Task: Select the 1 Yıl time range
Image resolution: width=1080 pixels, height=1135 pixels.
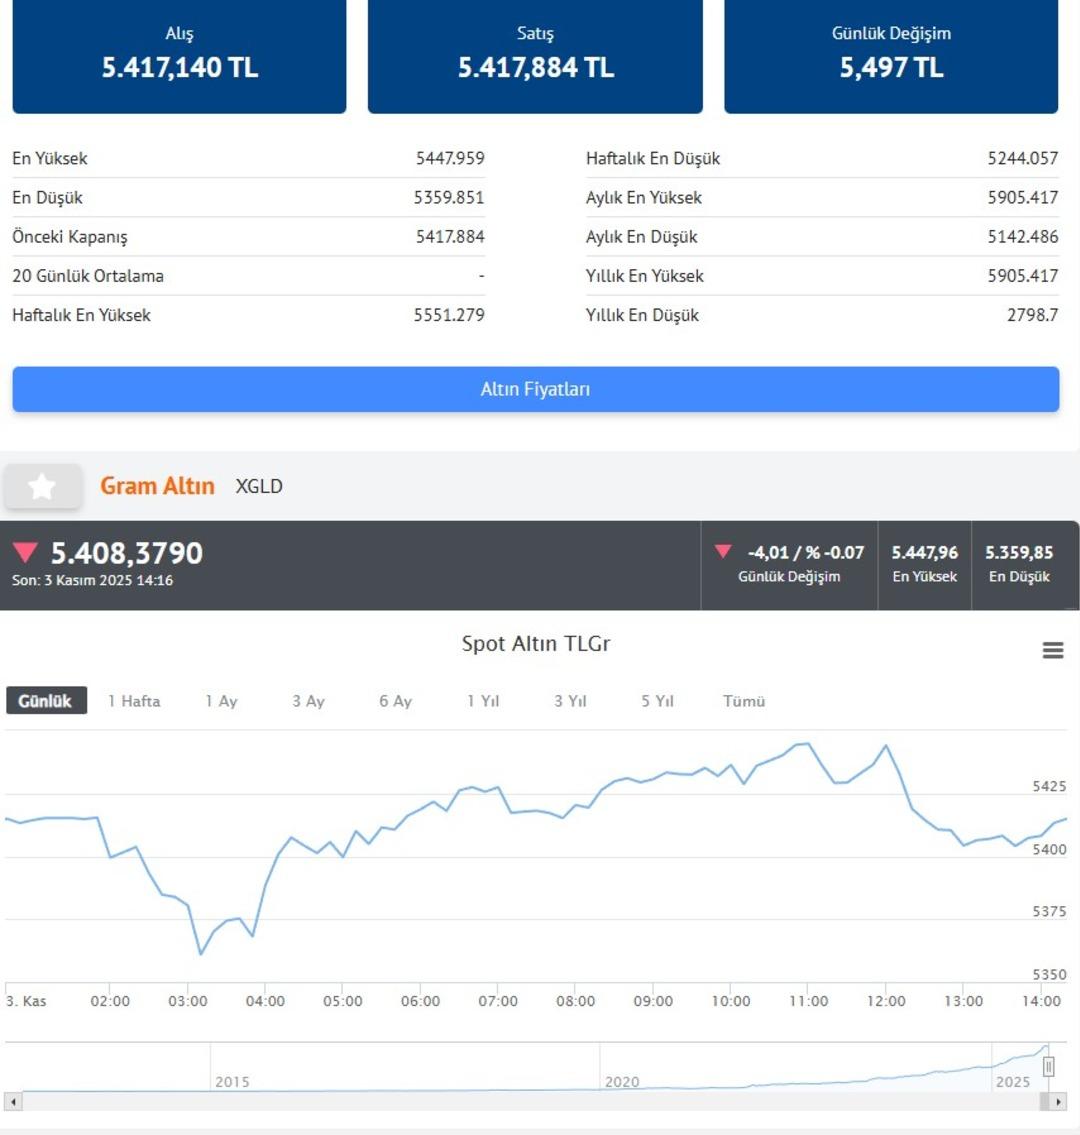Action: 481,701
